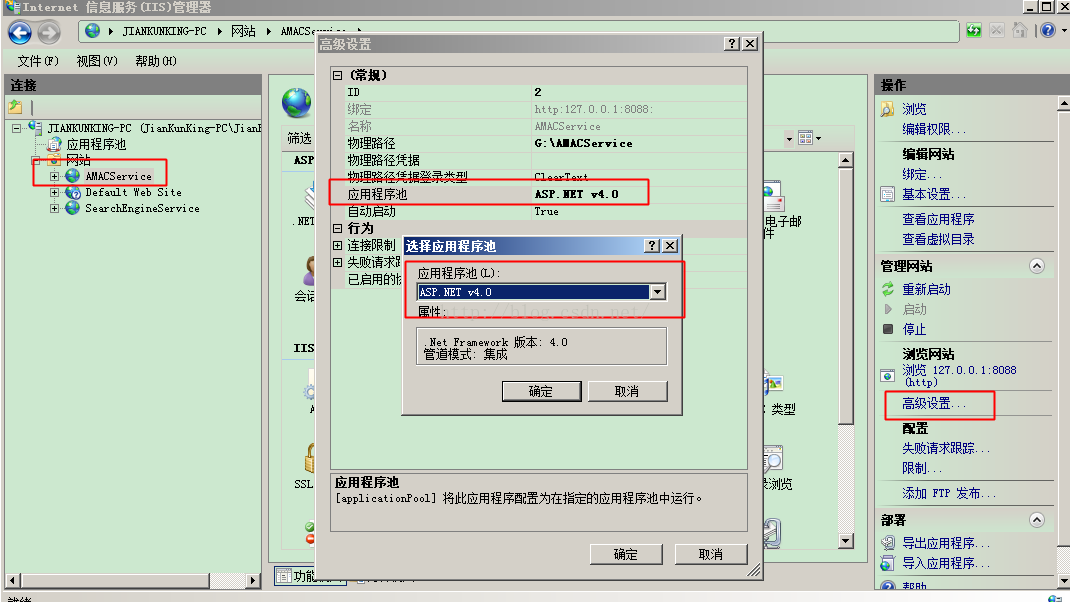
Task: Click 取消 in 选择应用程序池 dialog
Action: click(x=627, y=391)
